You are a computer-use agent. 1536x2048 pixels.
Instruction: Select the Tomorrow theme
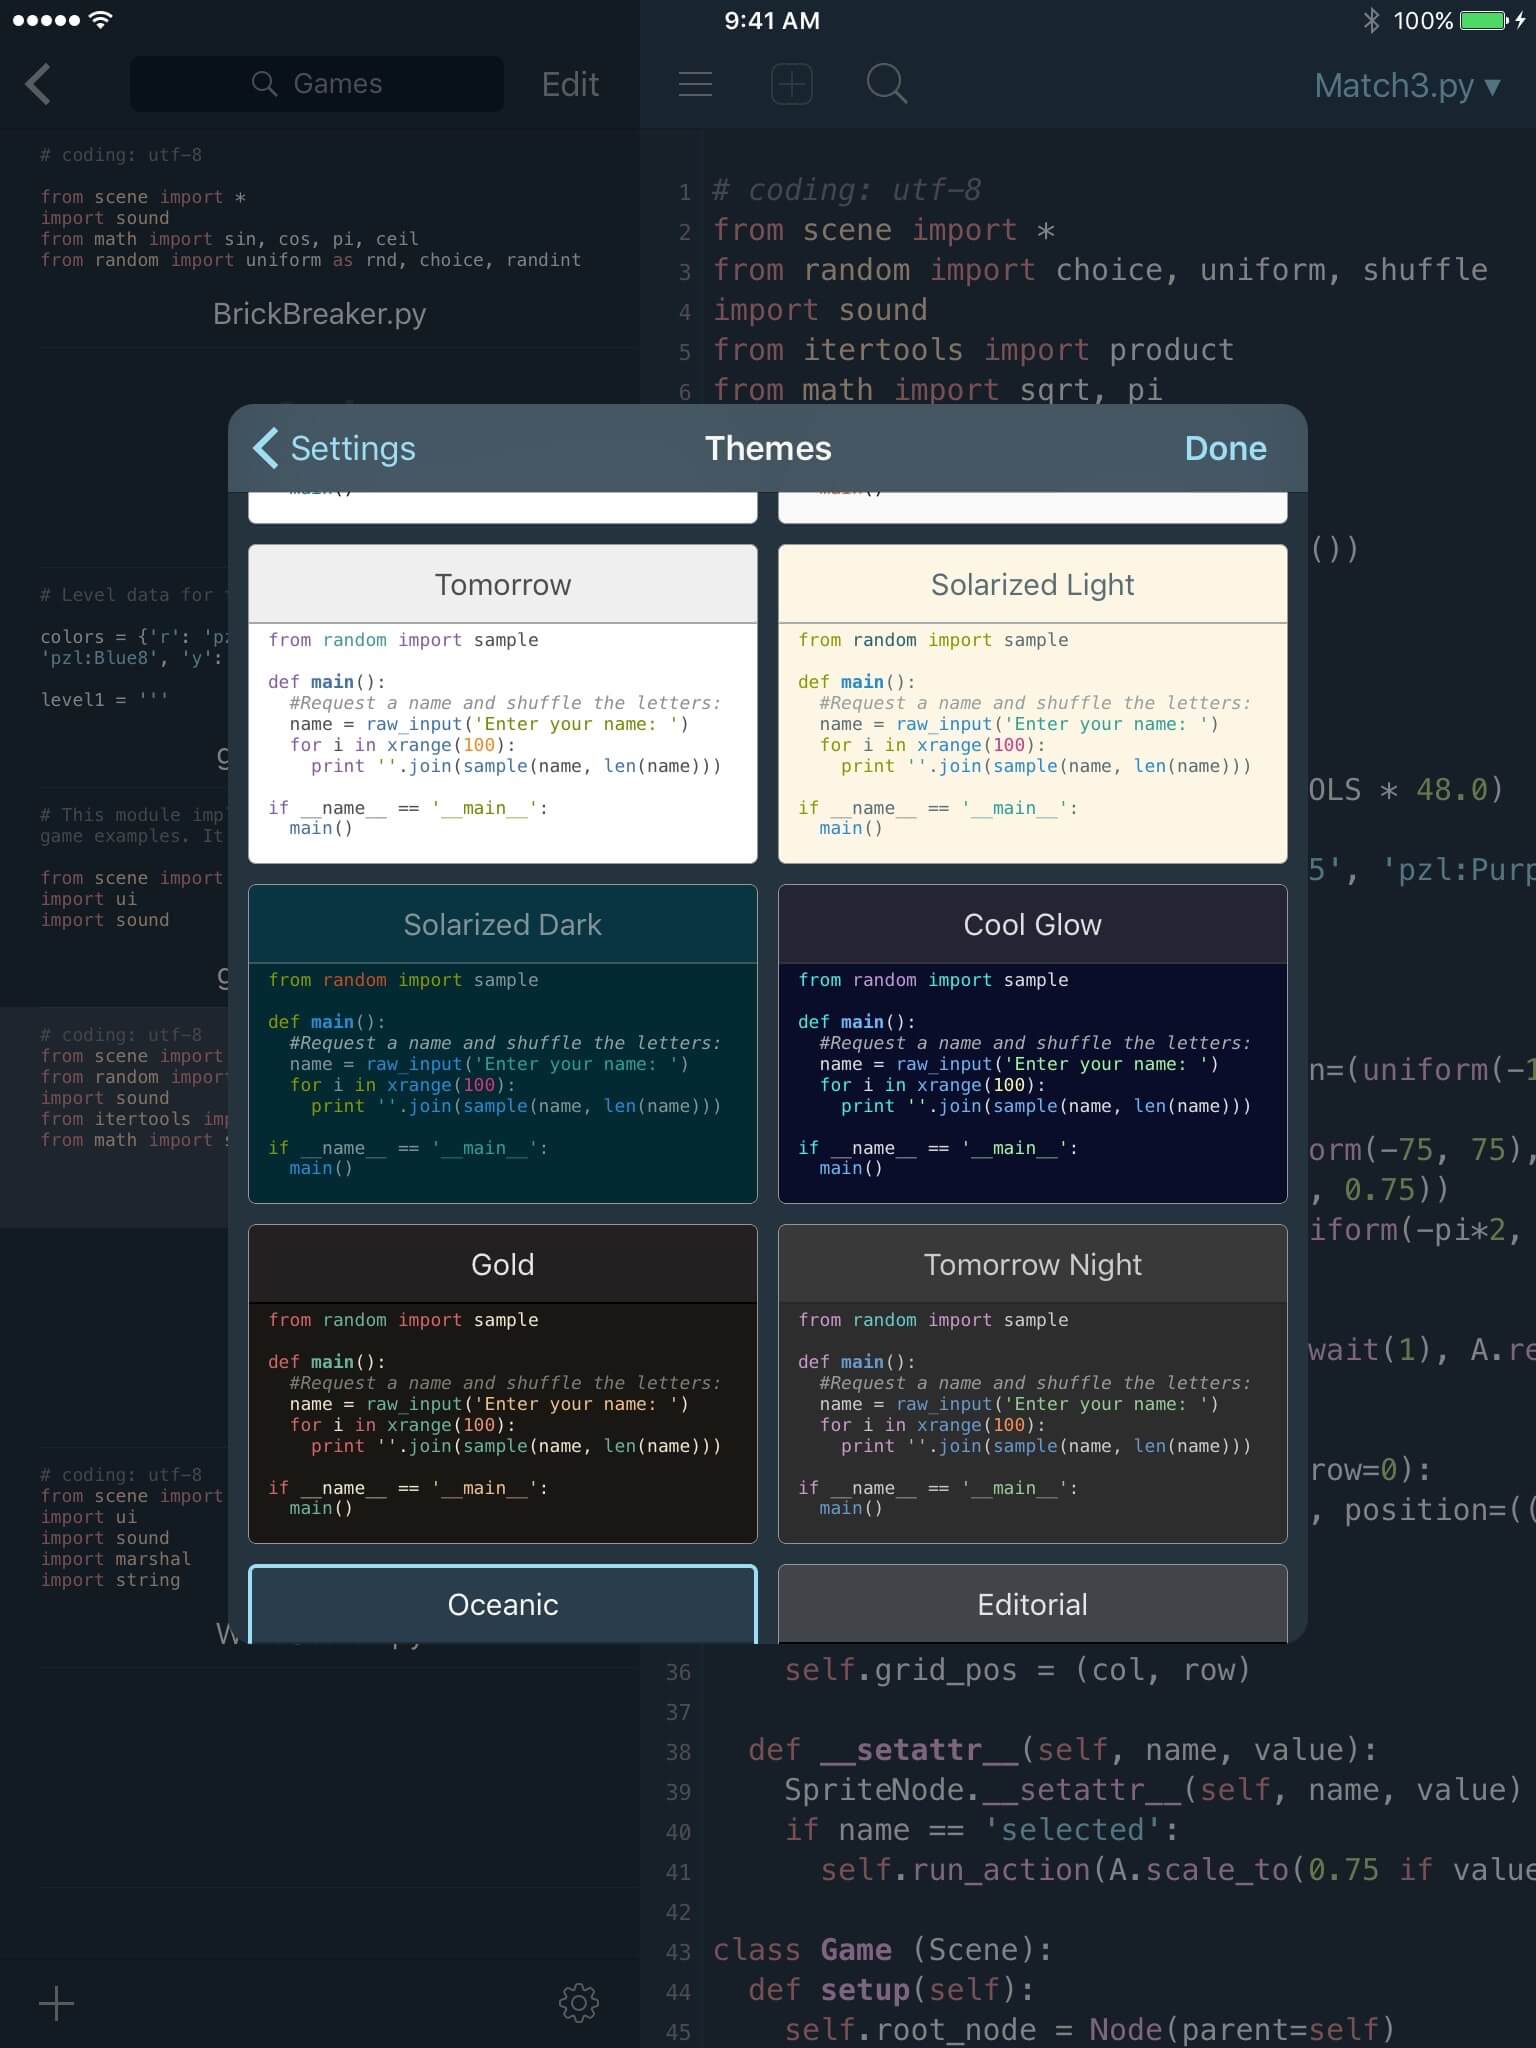click(x=502, y=703)
